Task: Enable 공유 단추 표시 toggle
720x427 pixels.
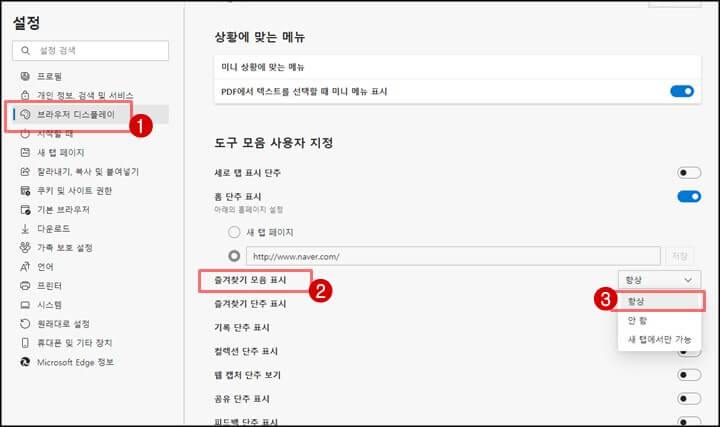Action: click(x=689, y=399)
